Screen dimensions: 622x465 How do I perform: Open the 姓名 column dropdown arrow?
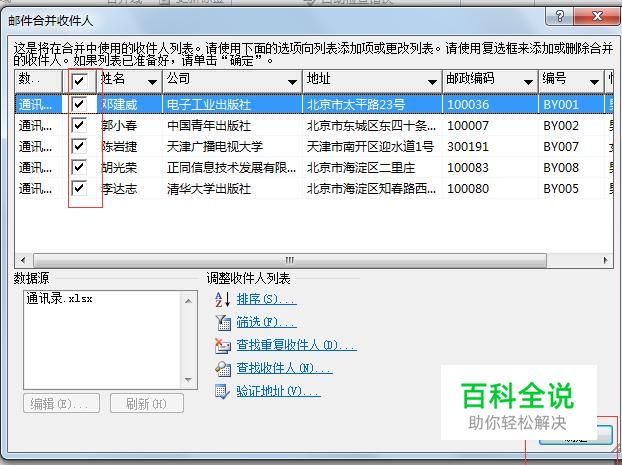pos(152,82)
